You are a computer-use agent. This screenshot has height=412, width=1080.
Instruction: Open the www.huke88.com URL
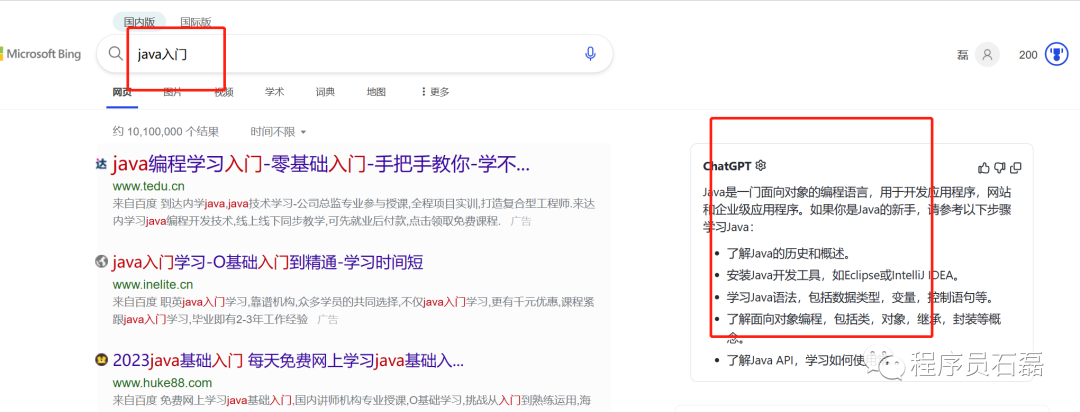tap(162, 382)
